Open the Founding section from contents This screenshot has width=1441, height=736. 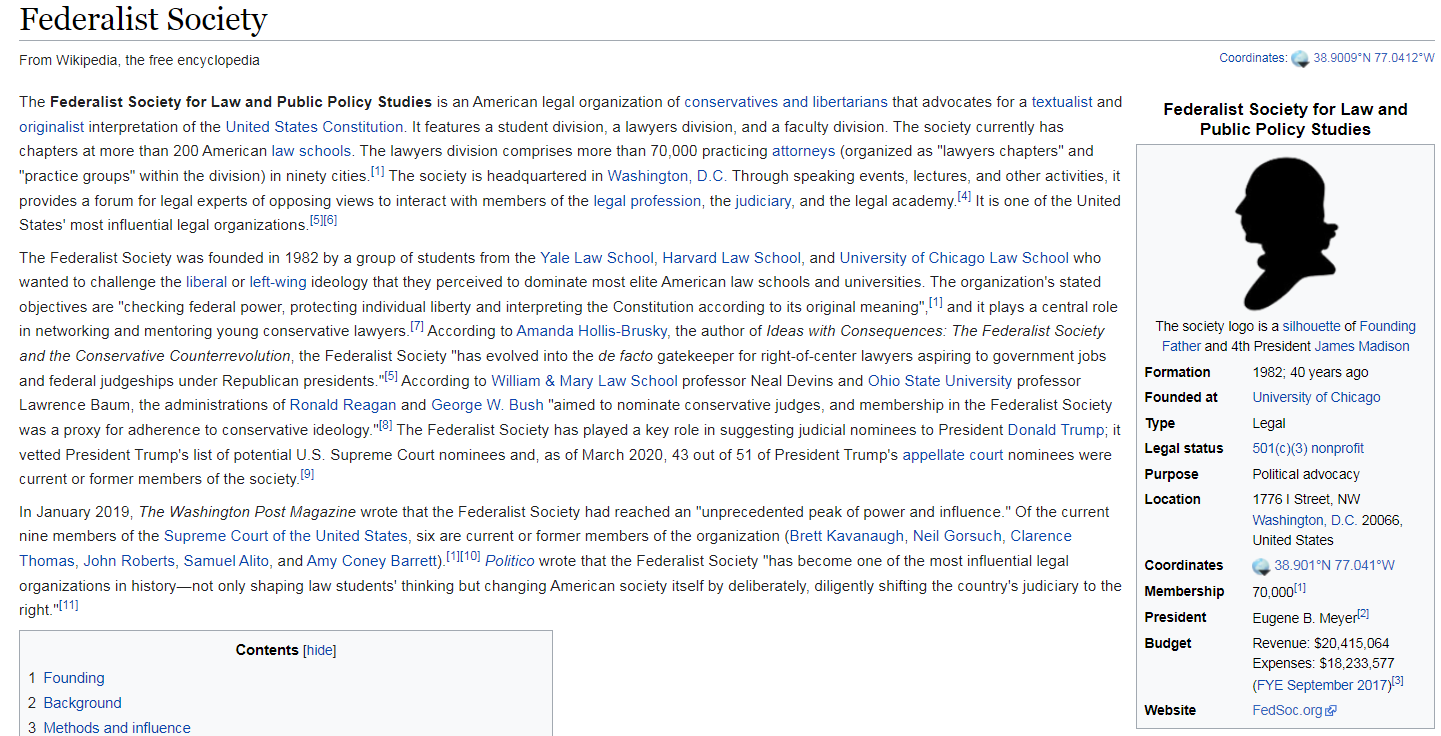pos(74,678)
